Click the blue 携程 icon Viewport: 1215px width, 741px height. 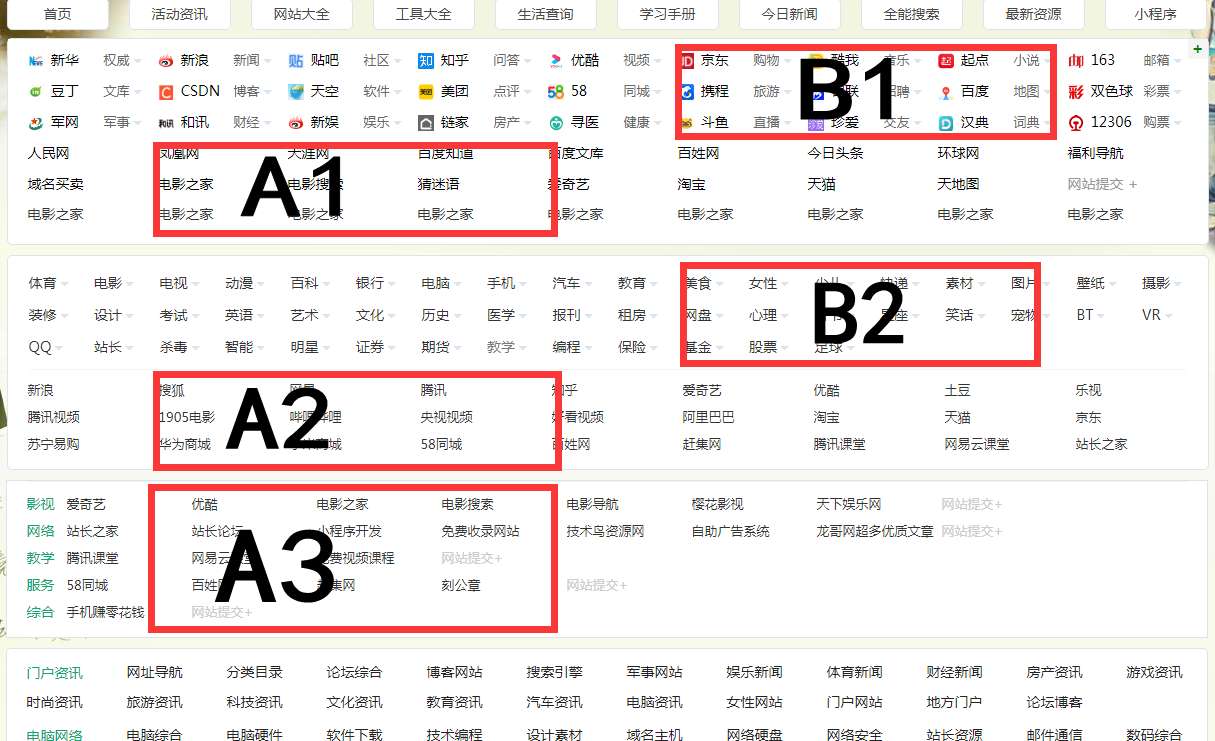(x=687, y=92)
